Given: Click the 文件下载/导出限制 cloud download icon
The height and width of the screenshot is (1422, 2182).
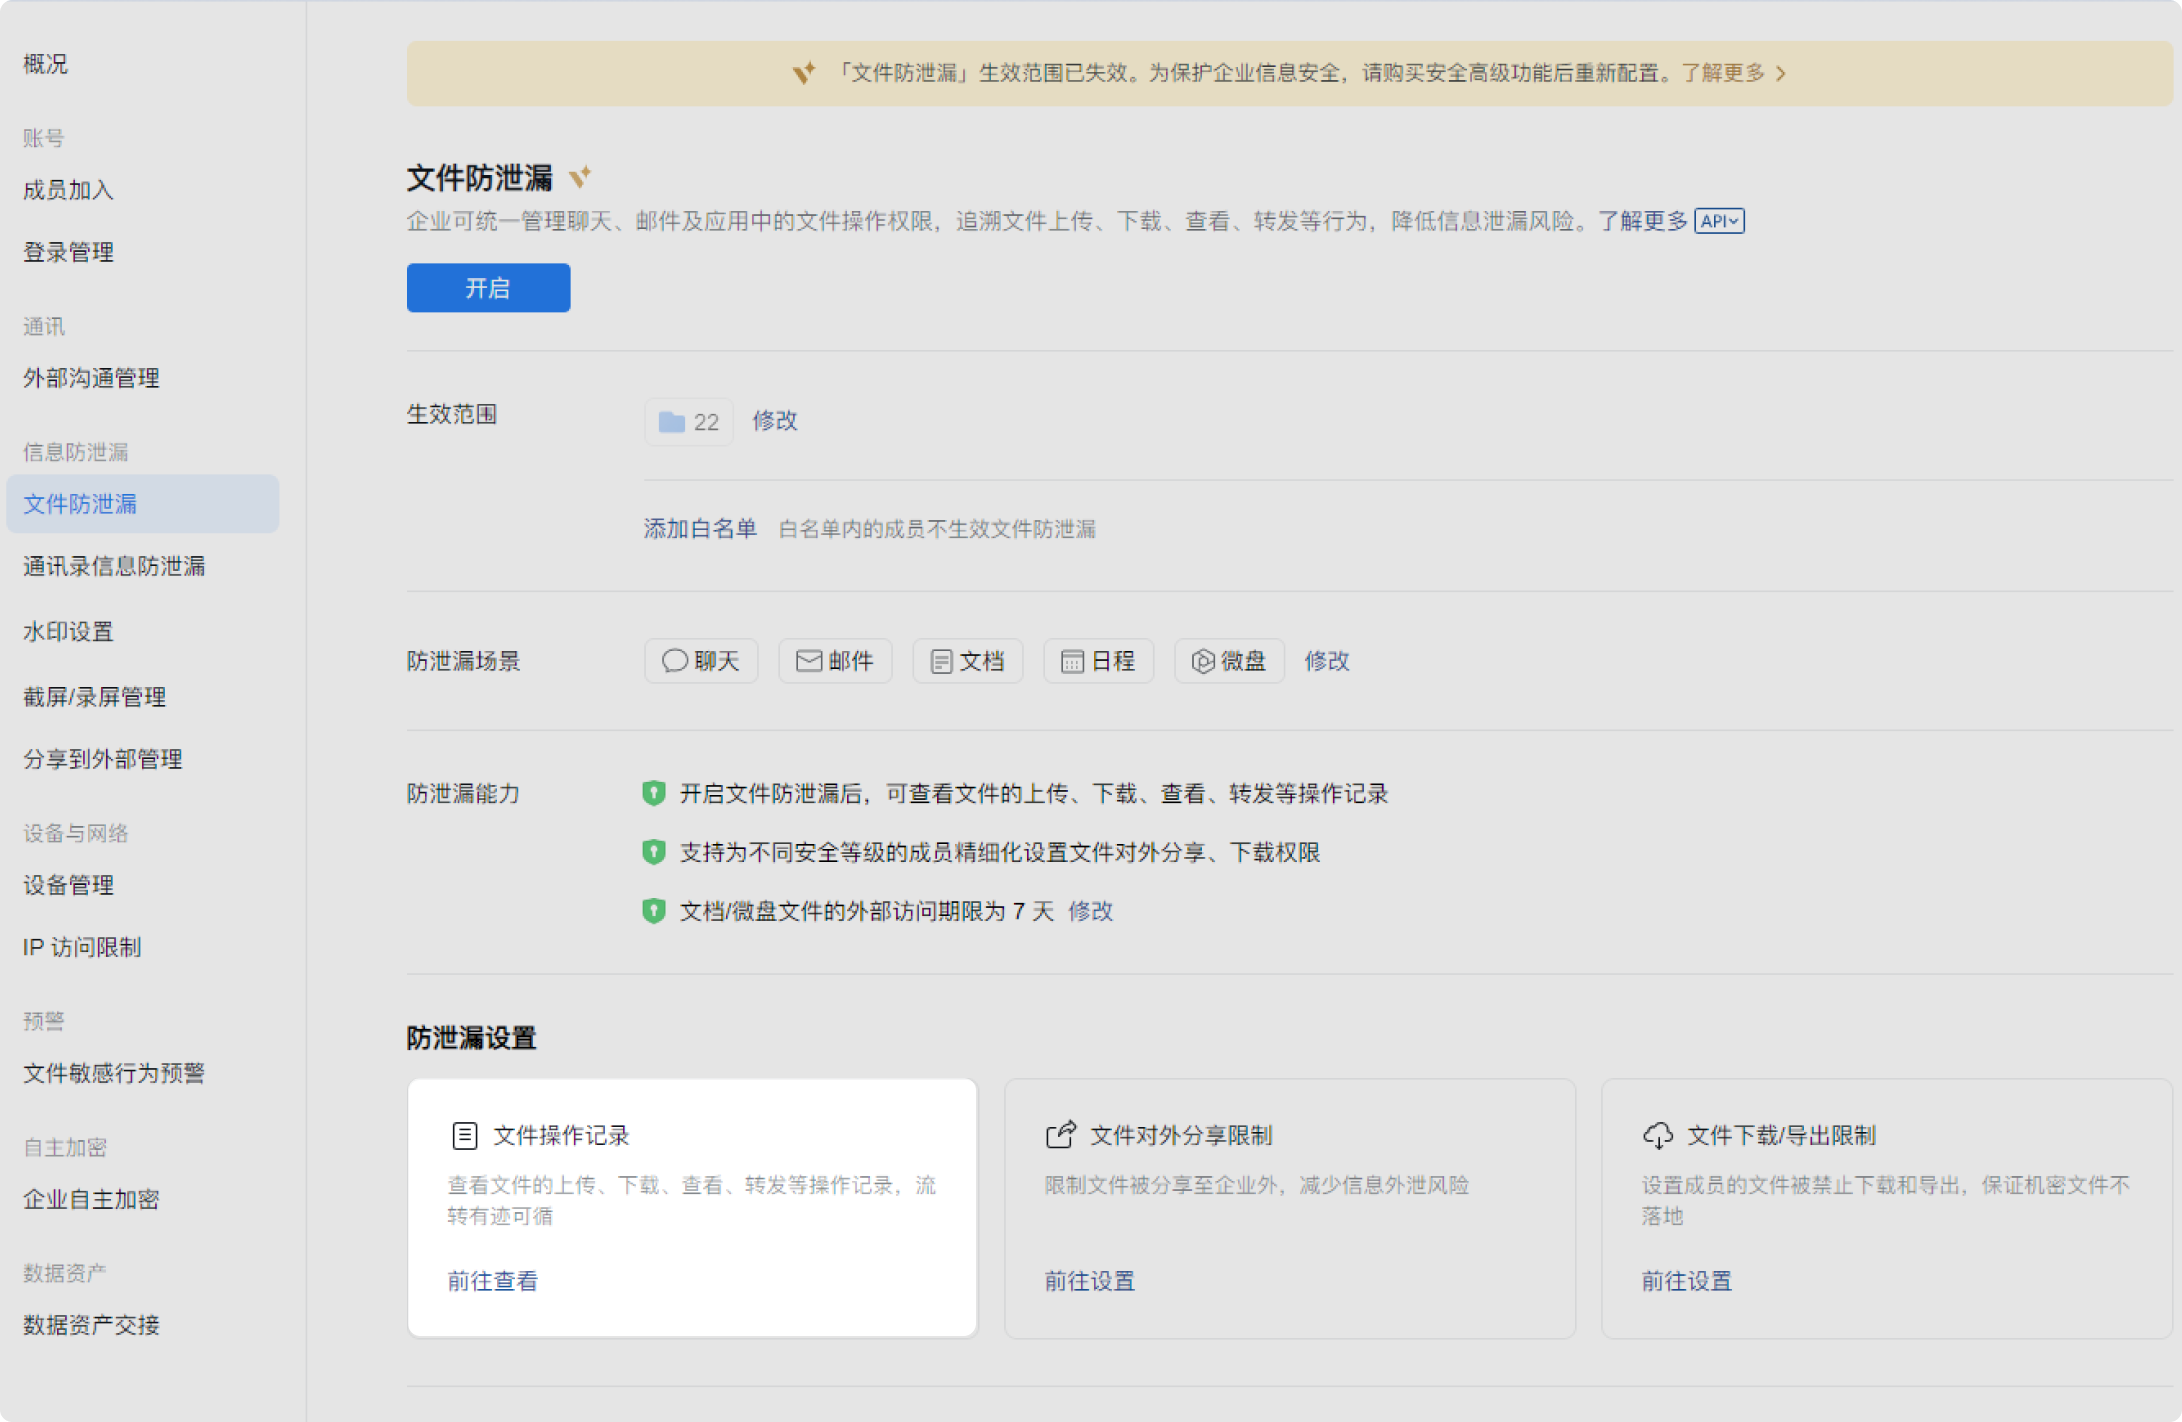Looking at the screenshot, I should (x=1658, y=1135).
